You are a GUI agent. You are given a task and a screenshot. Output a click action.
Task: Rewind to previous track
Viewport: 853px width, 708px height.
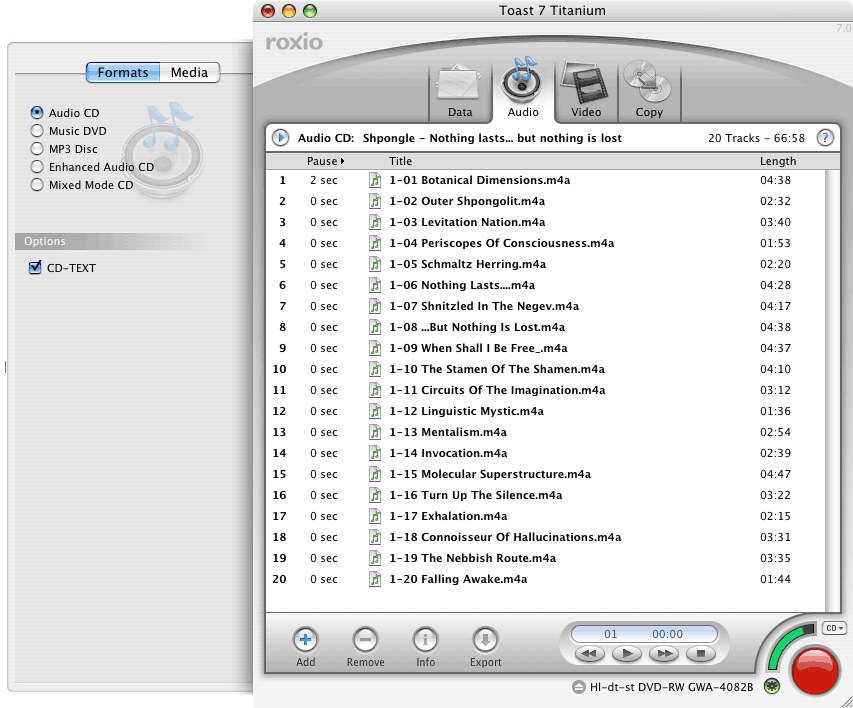coord(589,653)
